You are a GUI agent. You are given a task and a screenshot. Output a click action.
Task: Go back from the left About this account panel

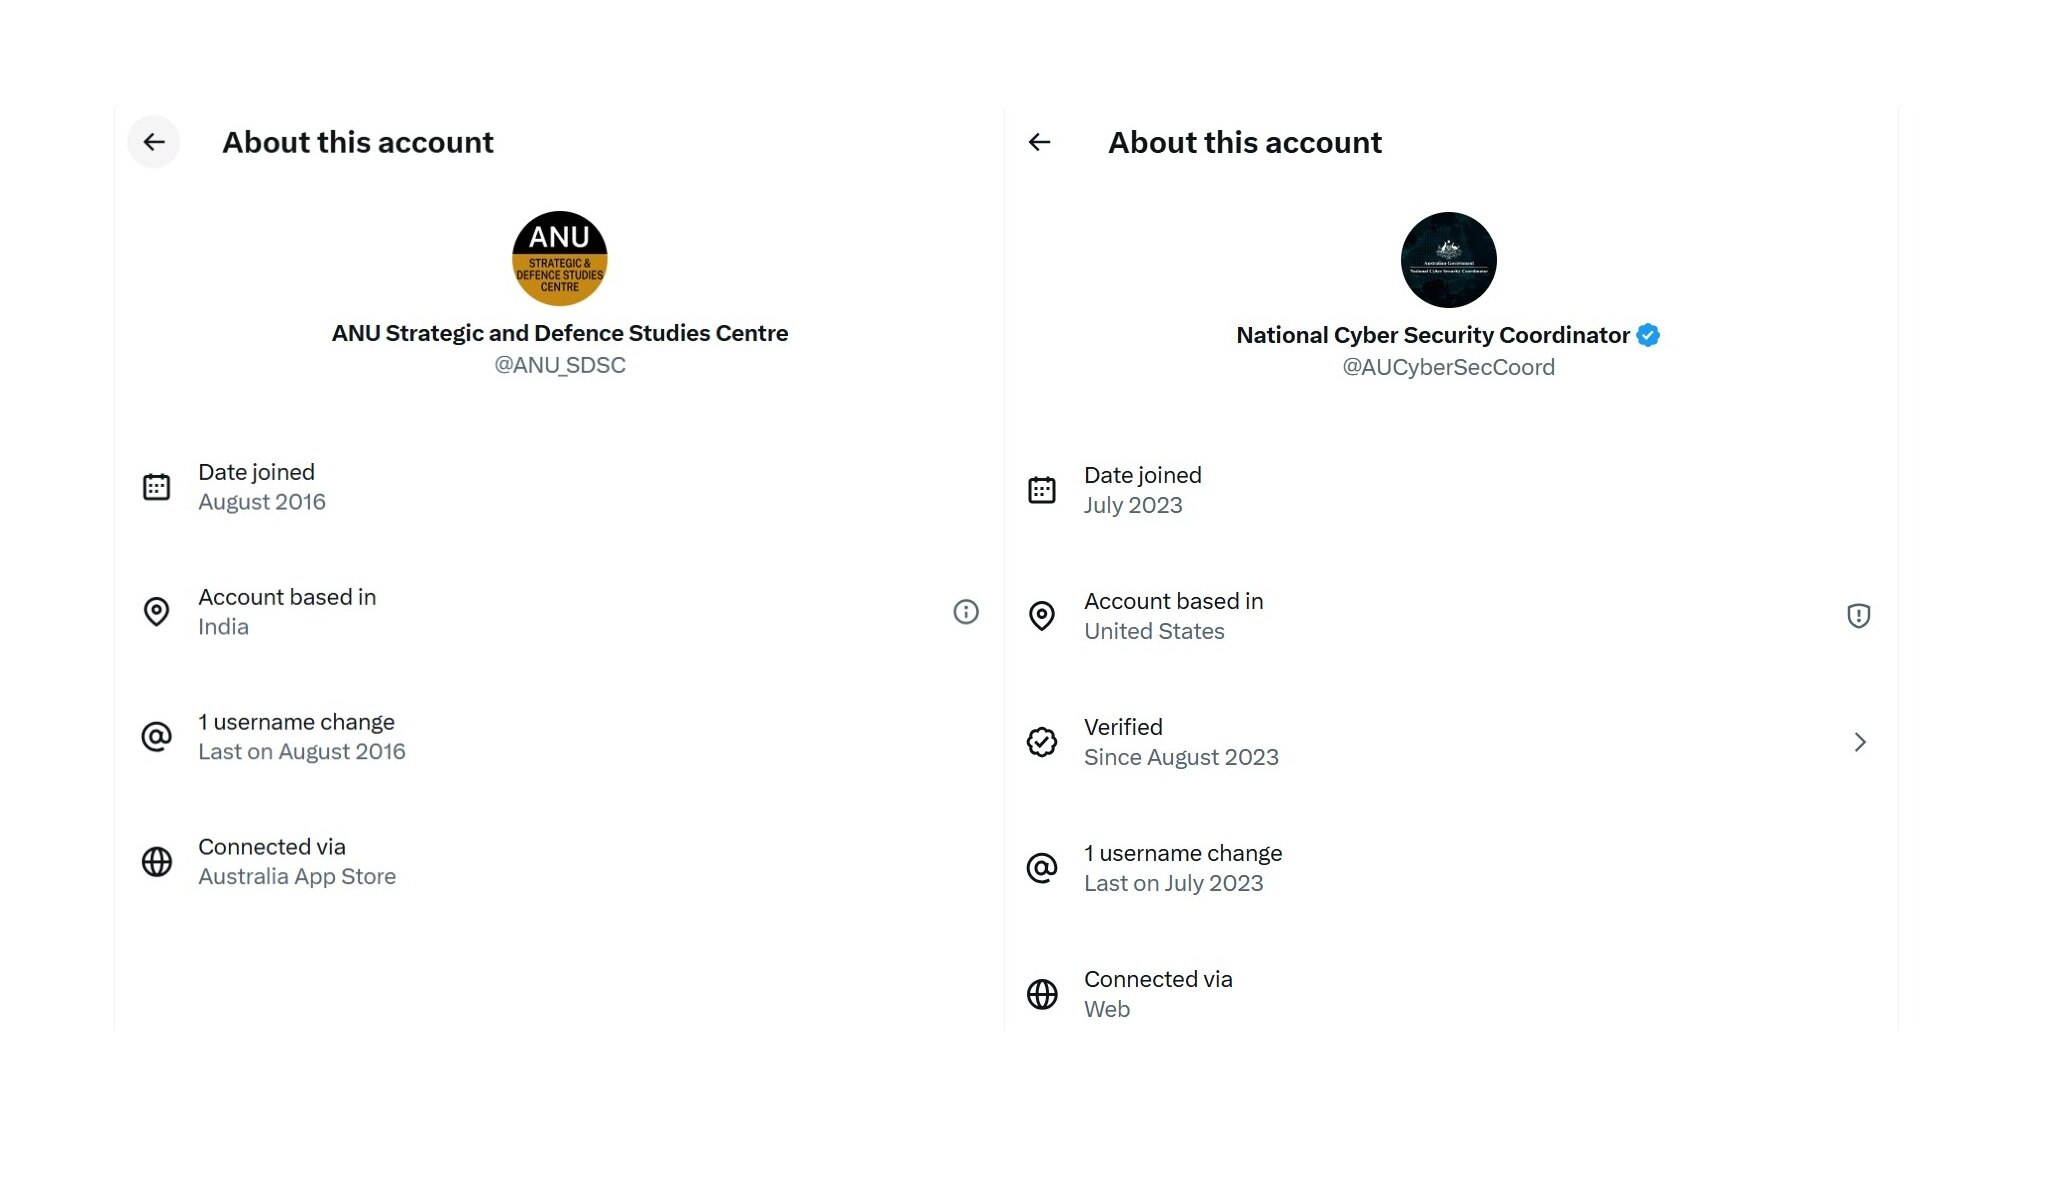(154, 142)
